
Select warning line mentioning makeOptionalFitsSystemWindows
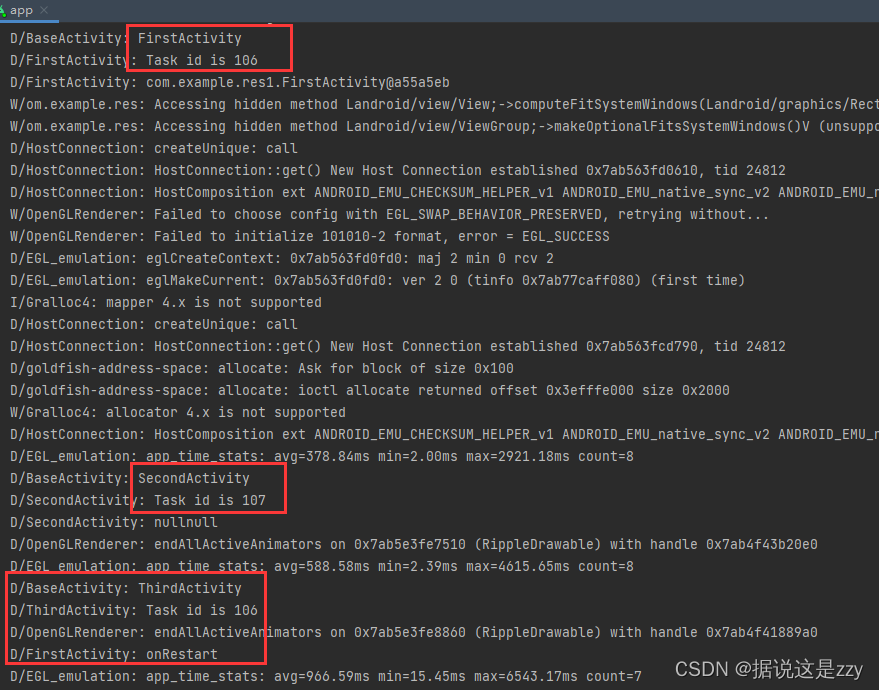point(445,126)
